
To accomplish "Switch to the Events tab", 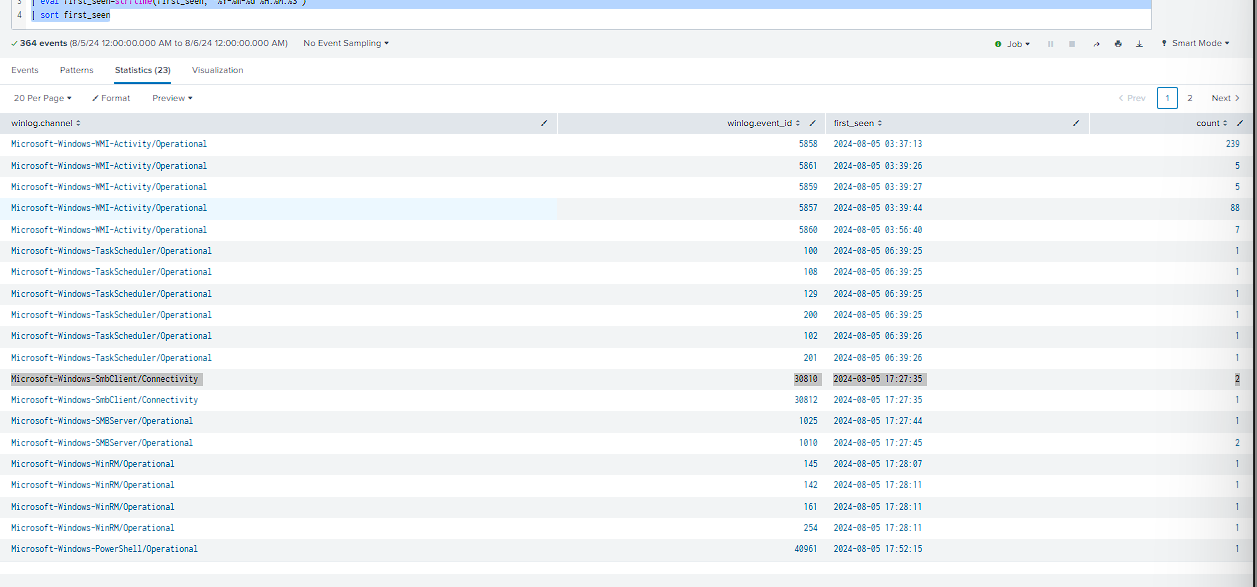I will pyautogui.click(x=25, y=70).
